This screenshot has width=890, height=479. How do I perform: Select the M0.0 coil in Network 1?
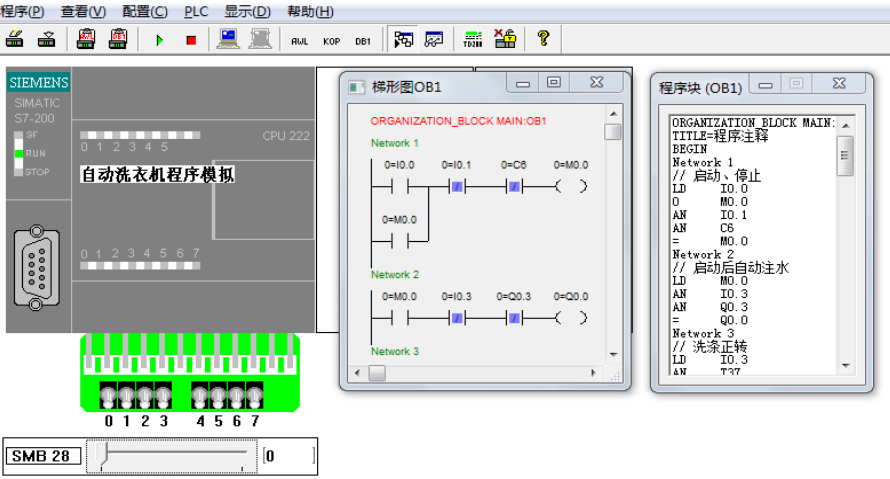coord(571,186)
